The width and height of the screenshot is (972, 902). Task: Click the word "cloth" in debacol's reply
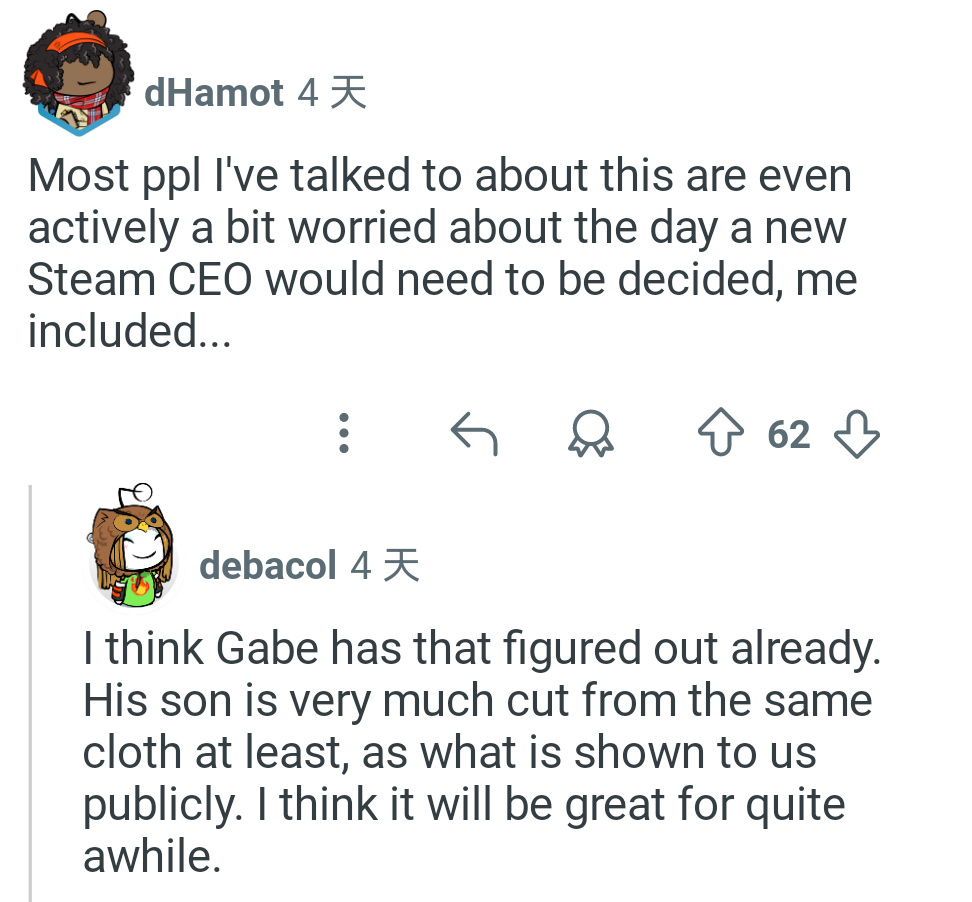133,753
